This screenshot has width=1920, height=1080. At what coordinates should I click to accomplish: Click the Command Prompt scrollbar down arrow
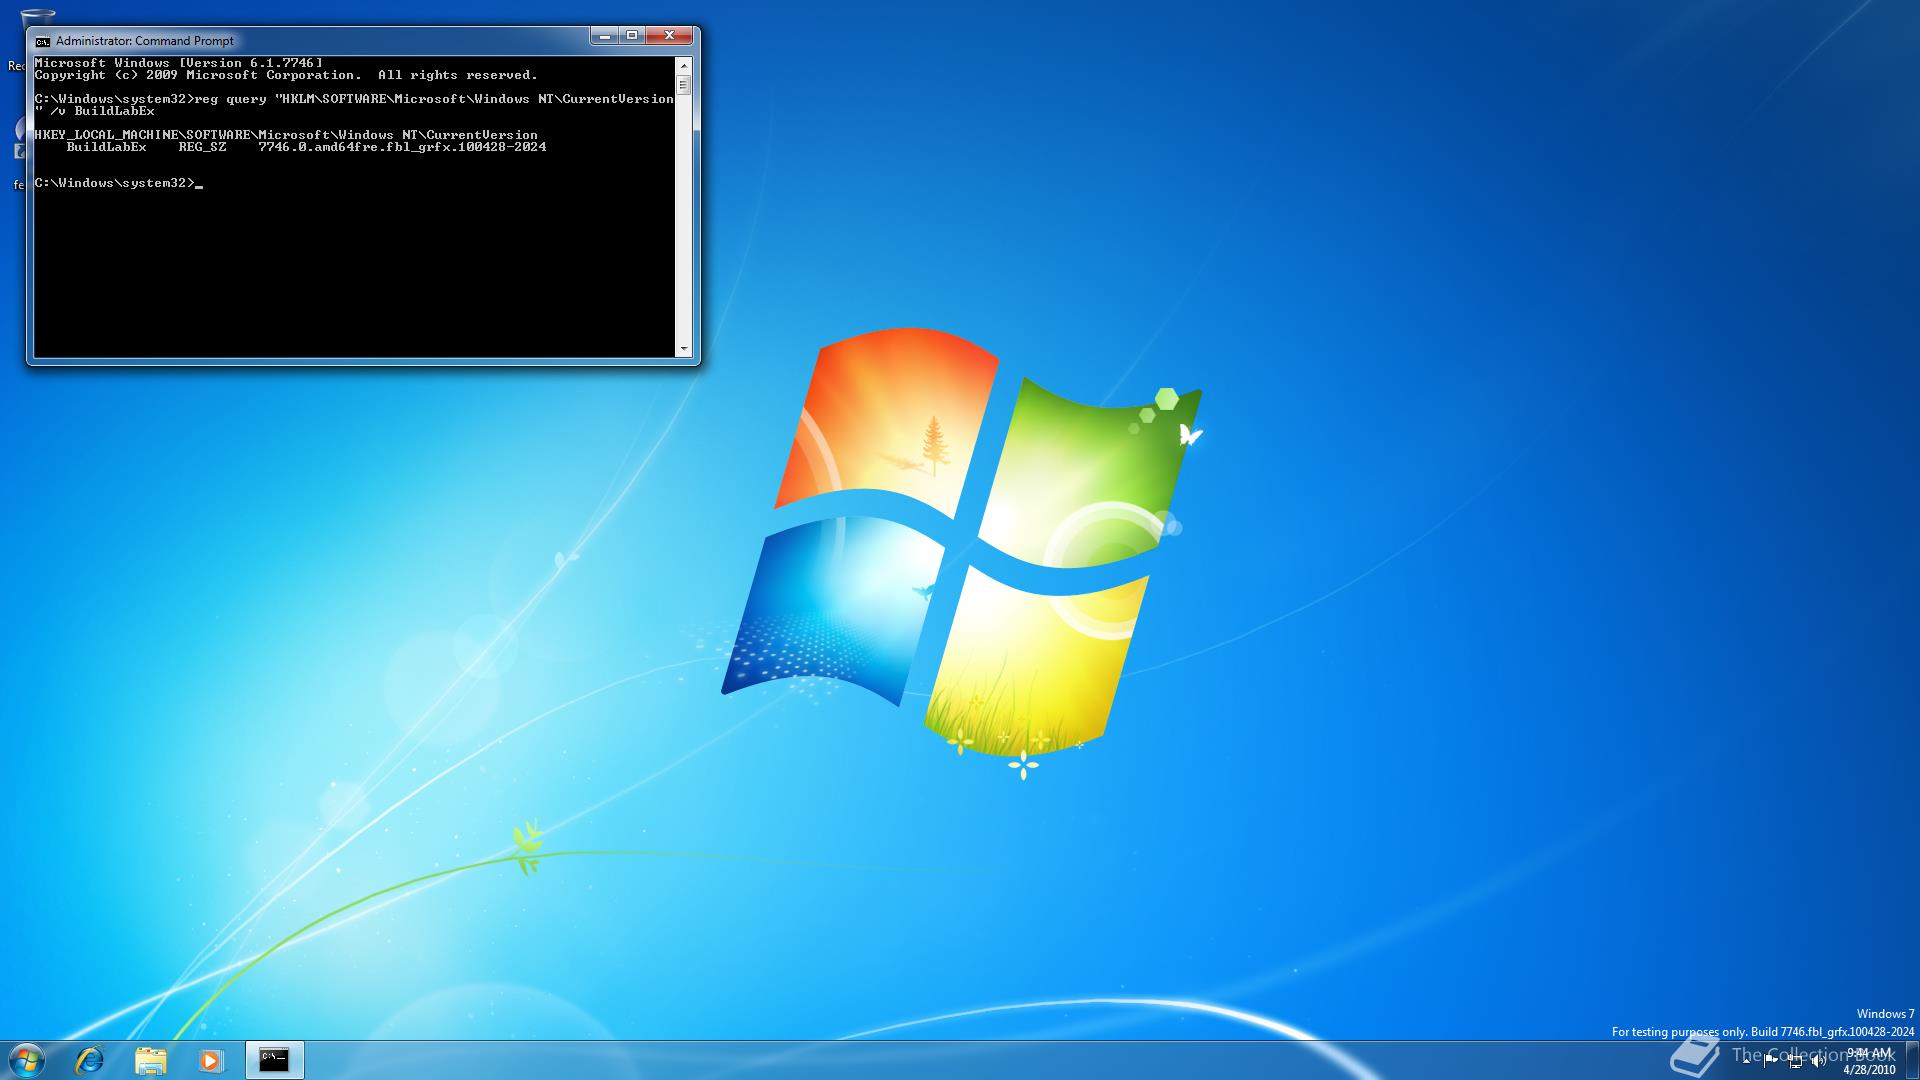pos(684,349)
